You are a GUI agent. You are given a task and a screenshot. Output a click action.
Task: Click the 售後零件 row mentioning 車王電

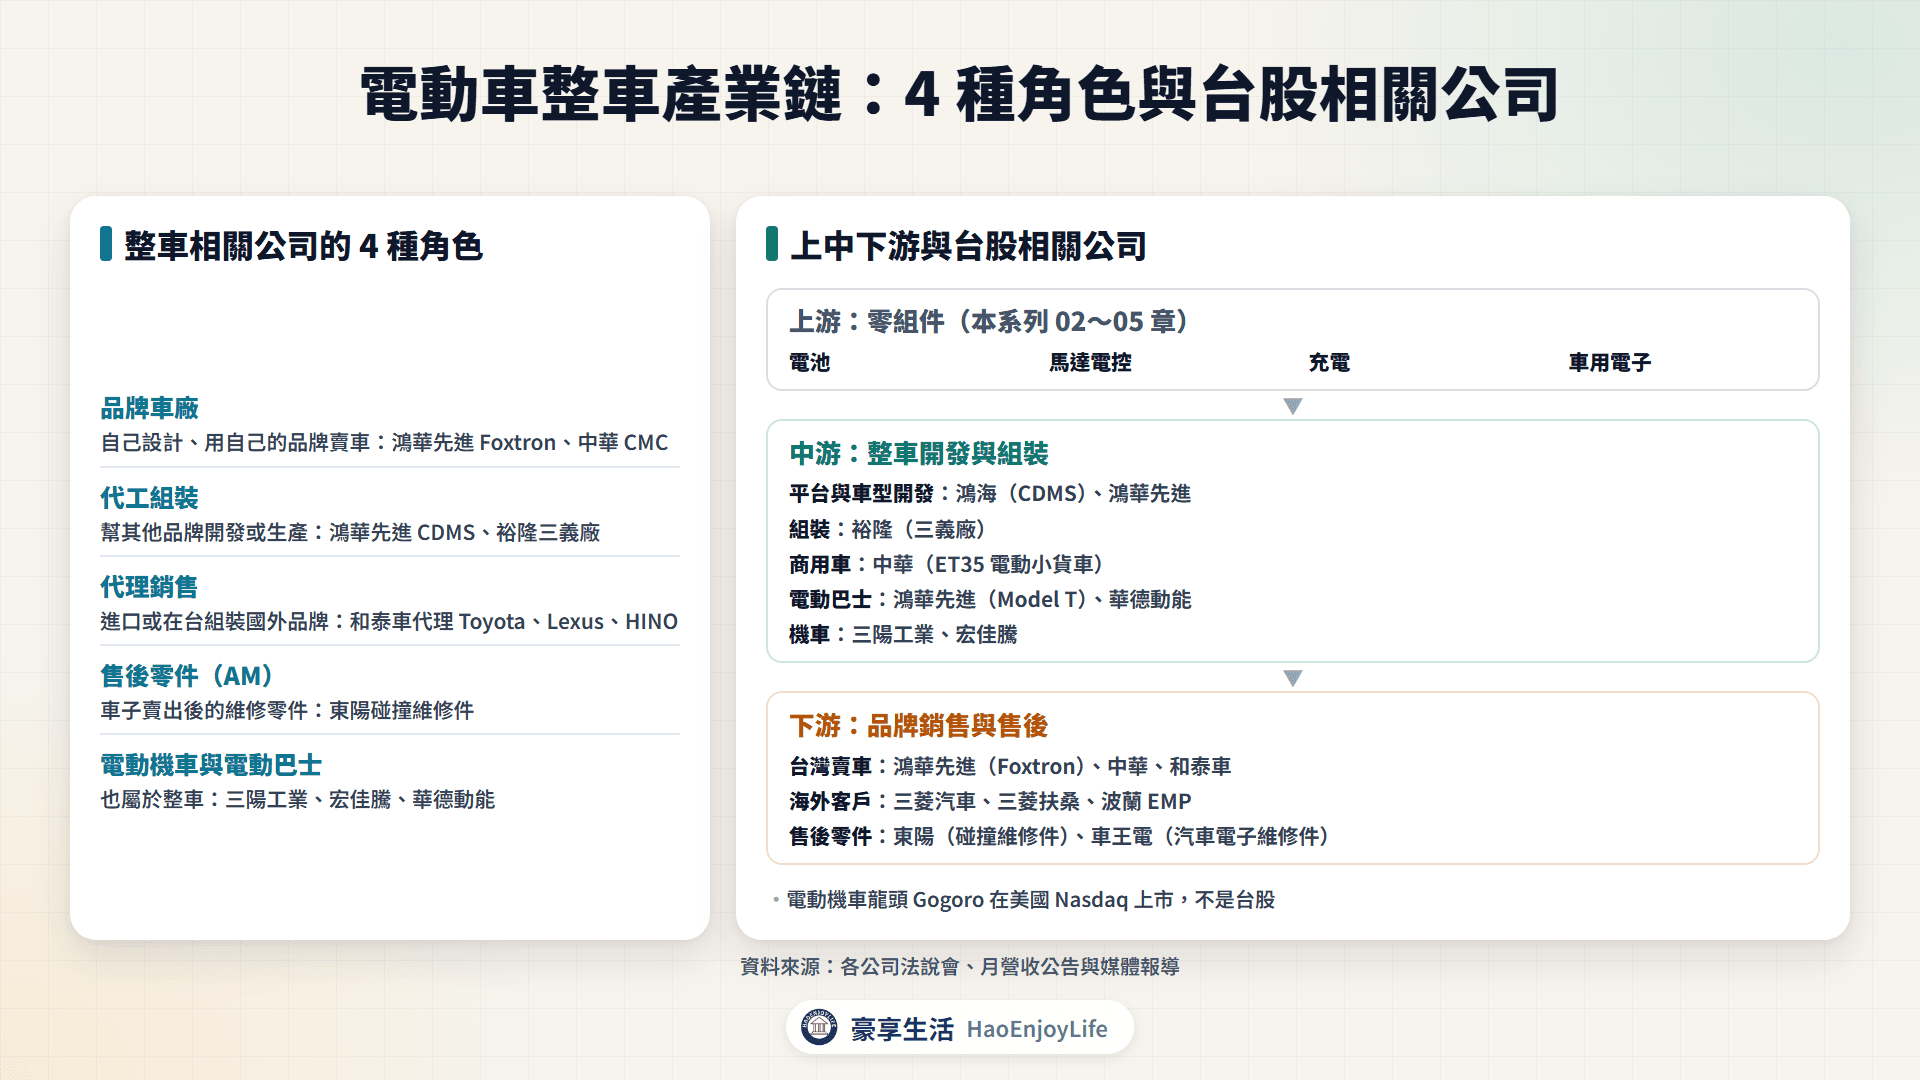coord(1059,836)
